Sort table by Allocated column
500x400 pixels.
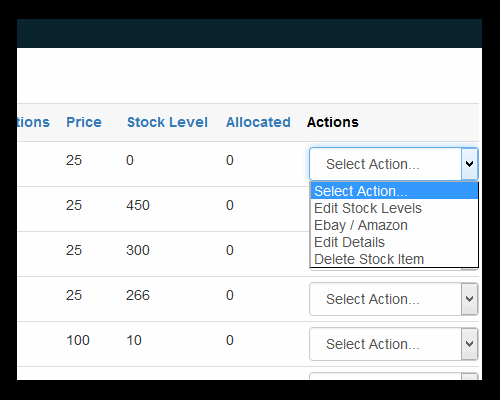coord(258,122)
